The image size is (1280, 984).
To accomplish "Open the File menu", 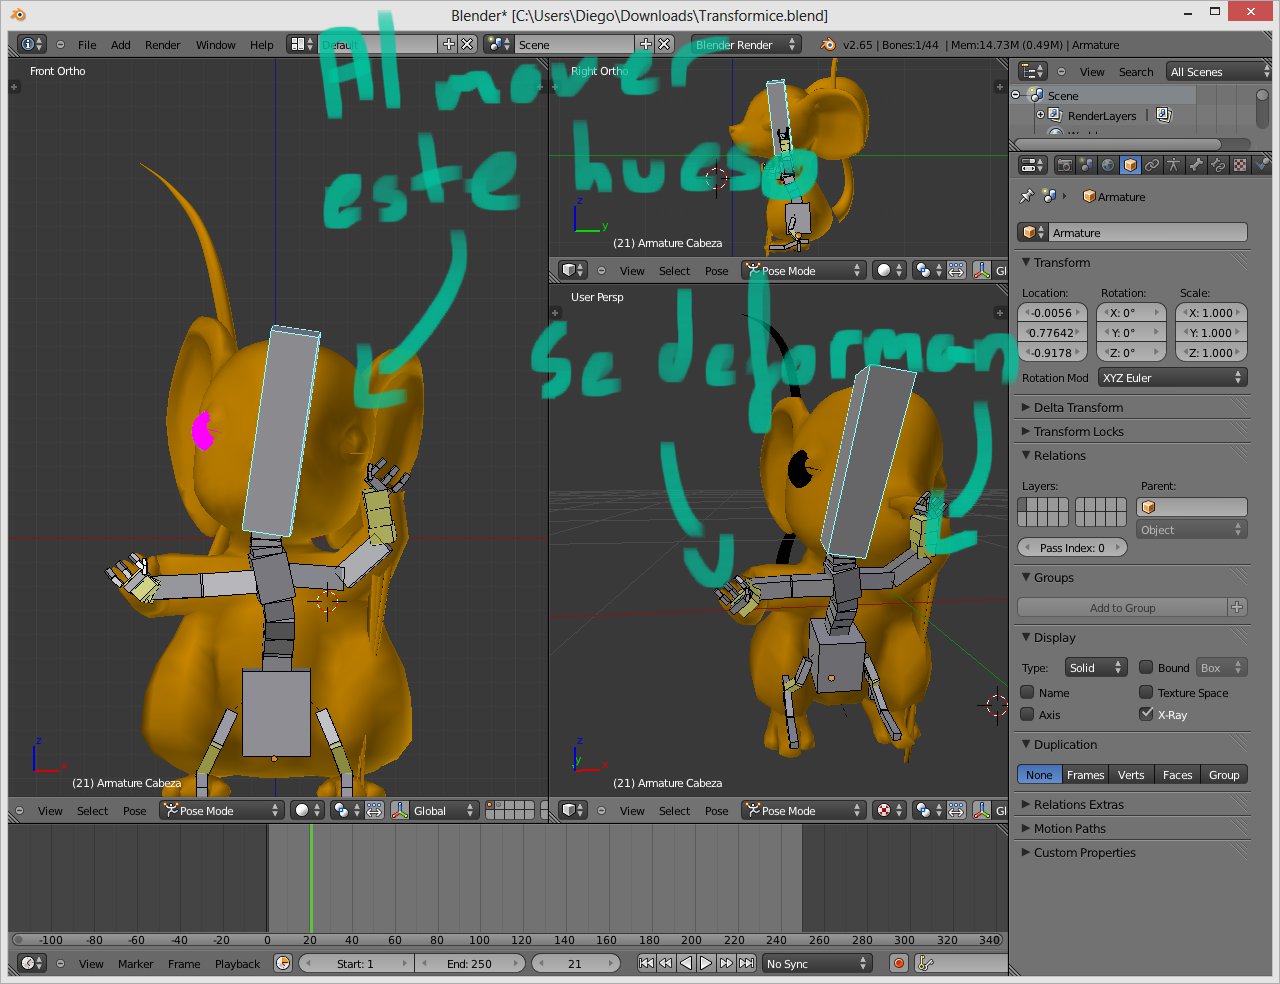I will tap(87, 44).
